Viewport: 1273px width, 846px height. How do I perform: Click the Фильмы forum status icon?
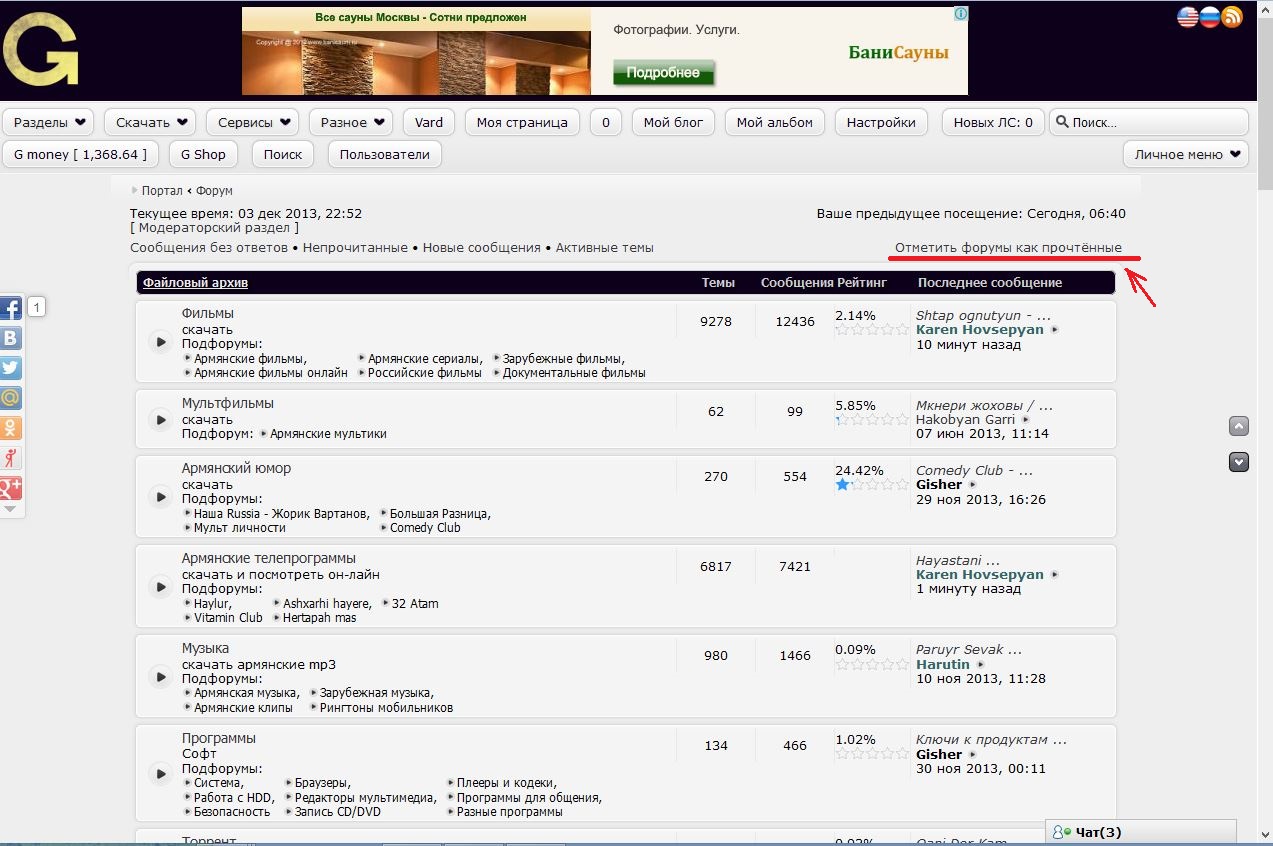[160, 342]
